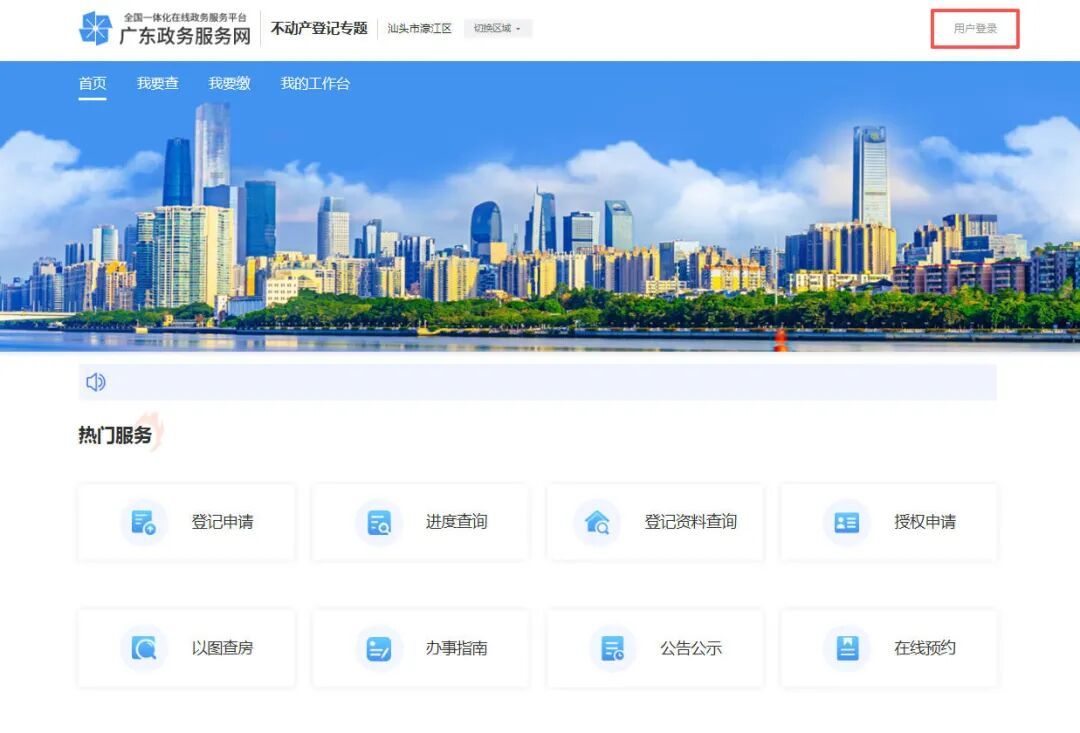
Task: Click the 进度查询 search icon
Action: pos(379,522)
